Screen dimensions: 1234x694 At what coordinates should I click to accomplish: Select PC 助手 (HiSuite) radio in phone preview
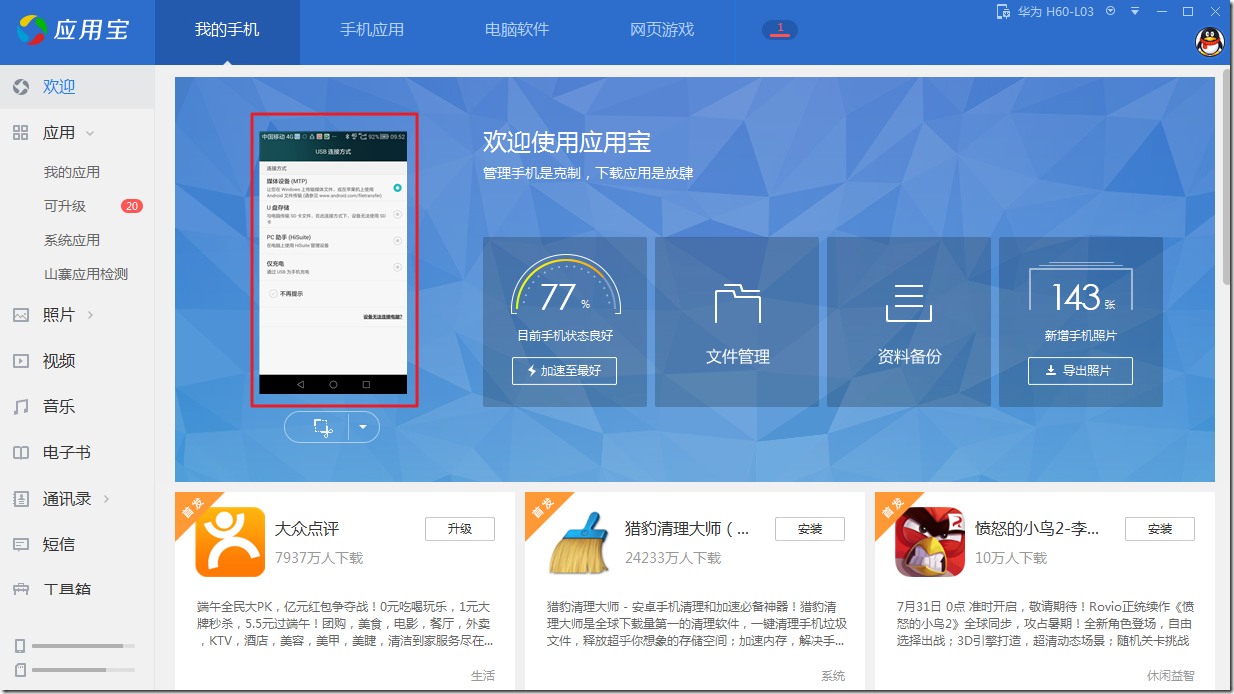397,241
